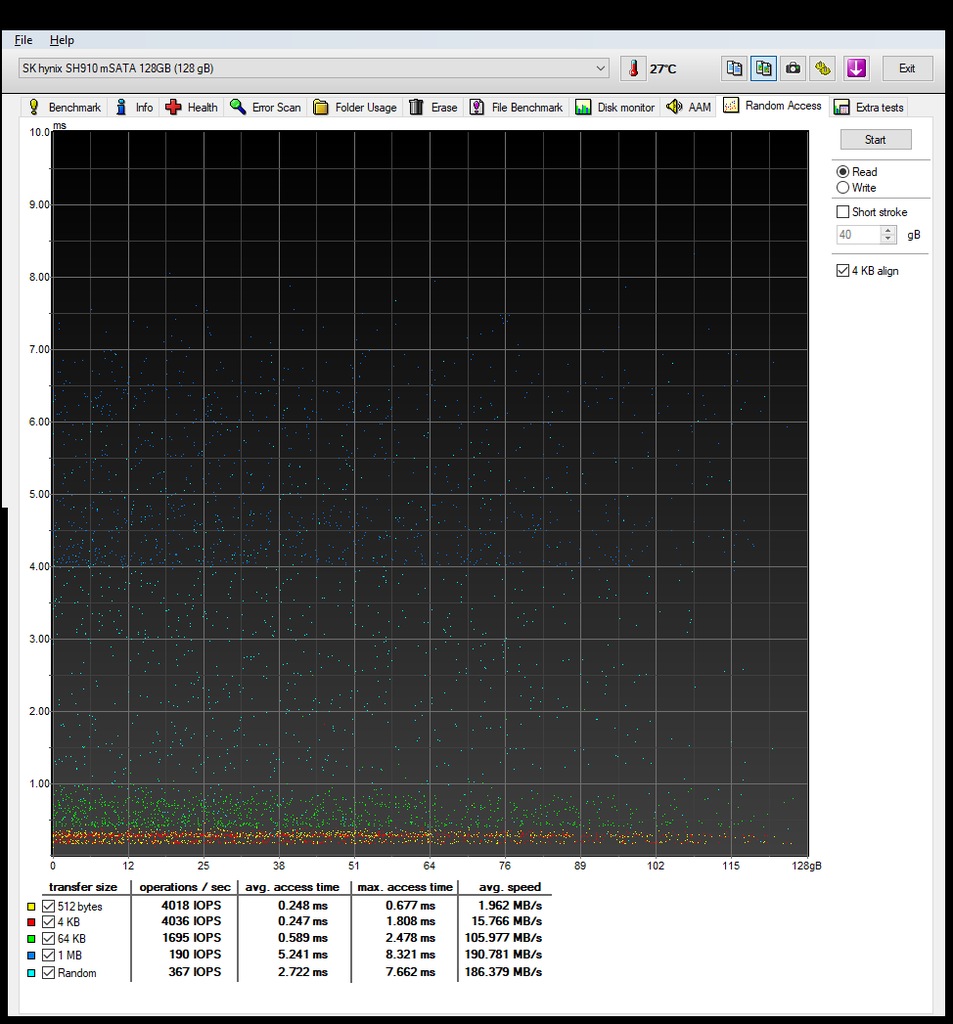Click the Start button
The image size is (953, 1024).
point(875,139)
